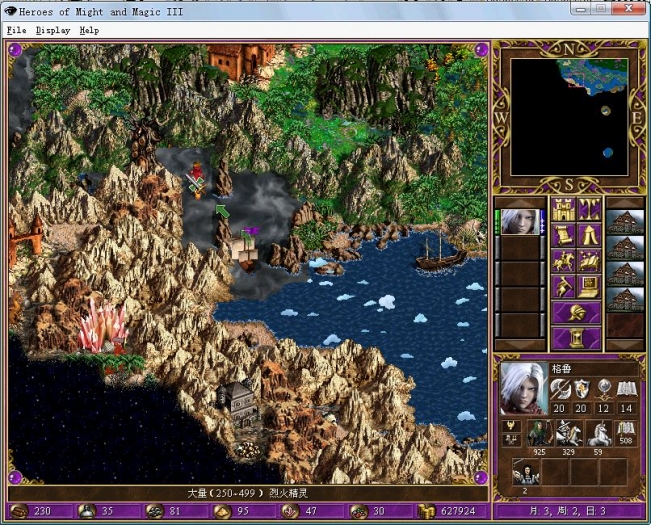Open Adventure Options flag-bearer button

coord(563,287)
